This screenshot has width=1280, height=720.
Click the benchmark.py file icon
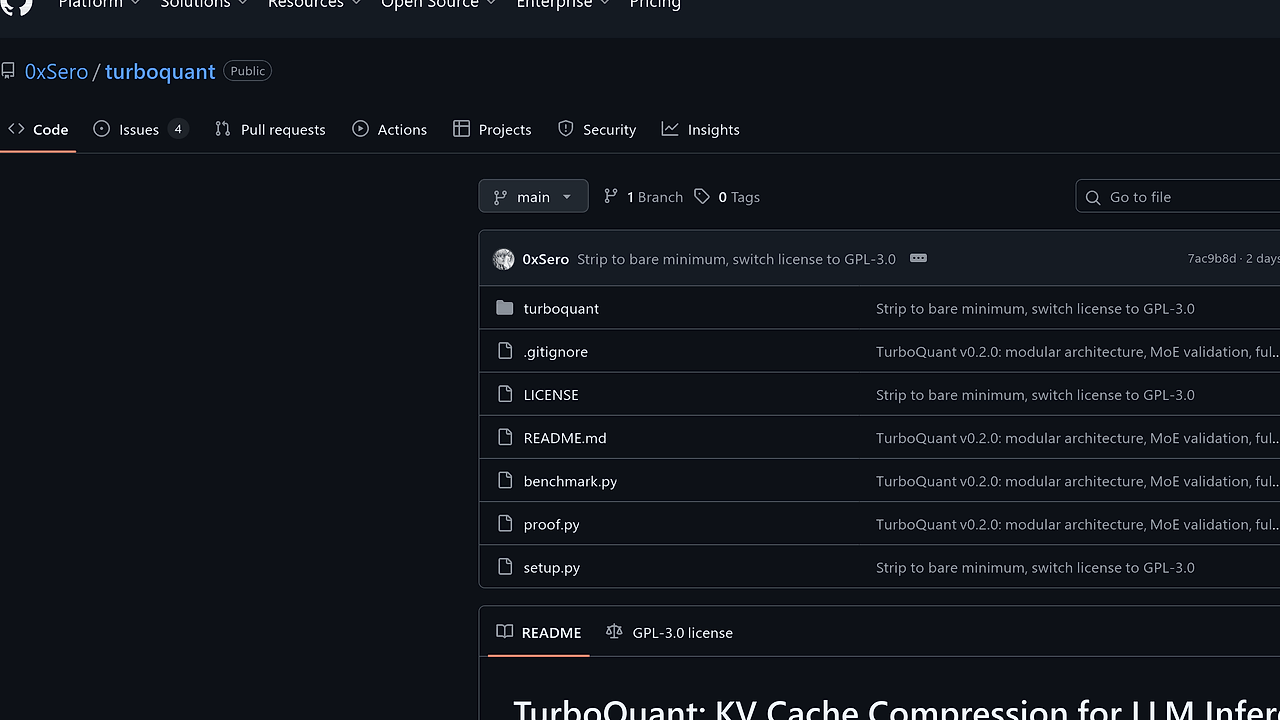[505, 481]
